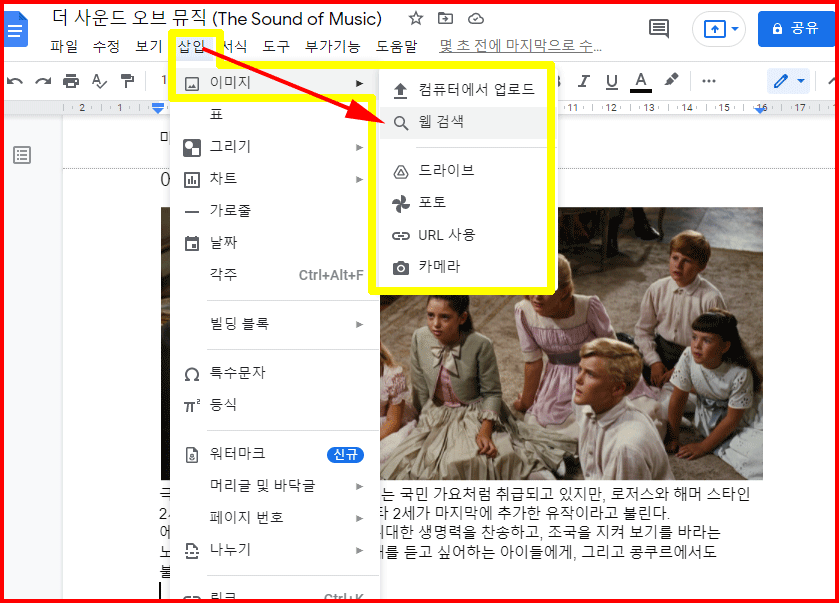This screenshot has height=603, width=839.
Task: Check the cloud save status icon
Action: [x=475, y=19]
